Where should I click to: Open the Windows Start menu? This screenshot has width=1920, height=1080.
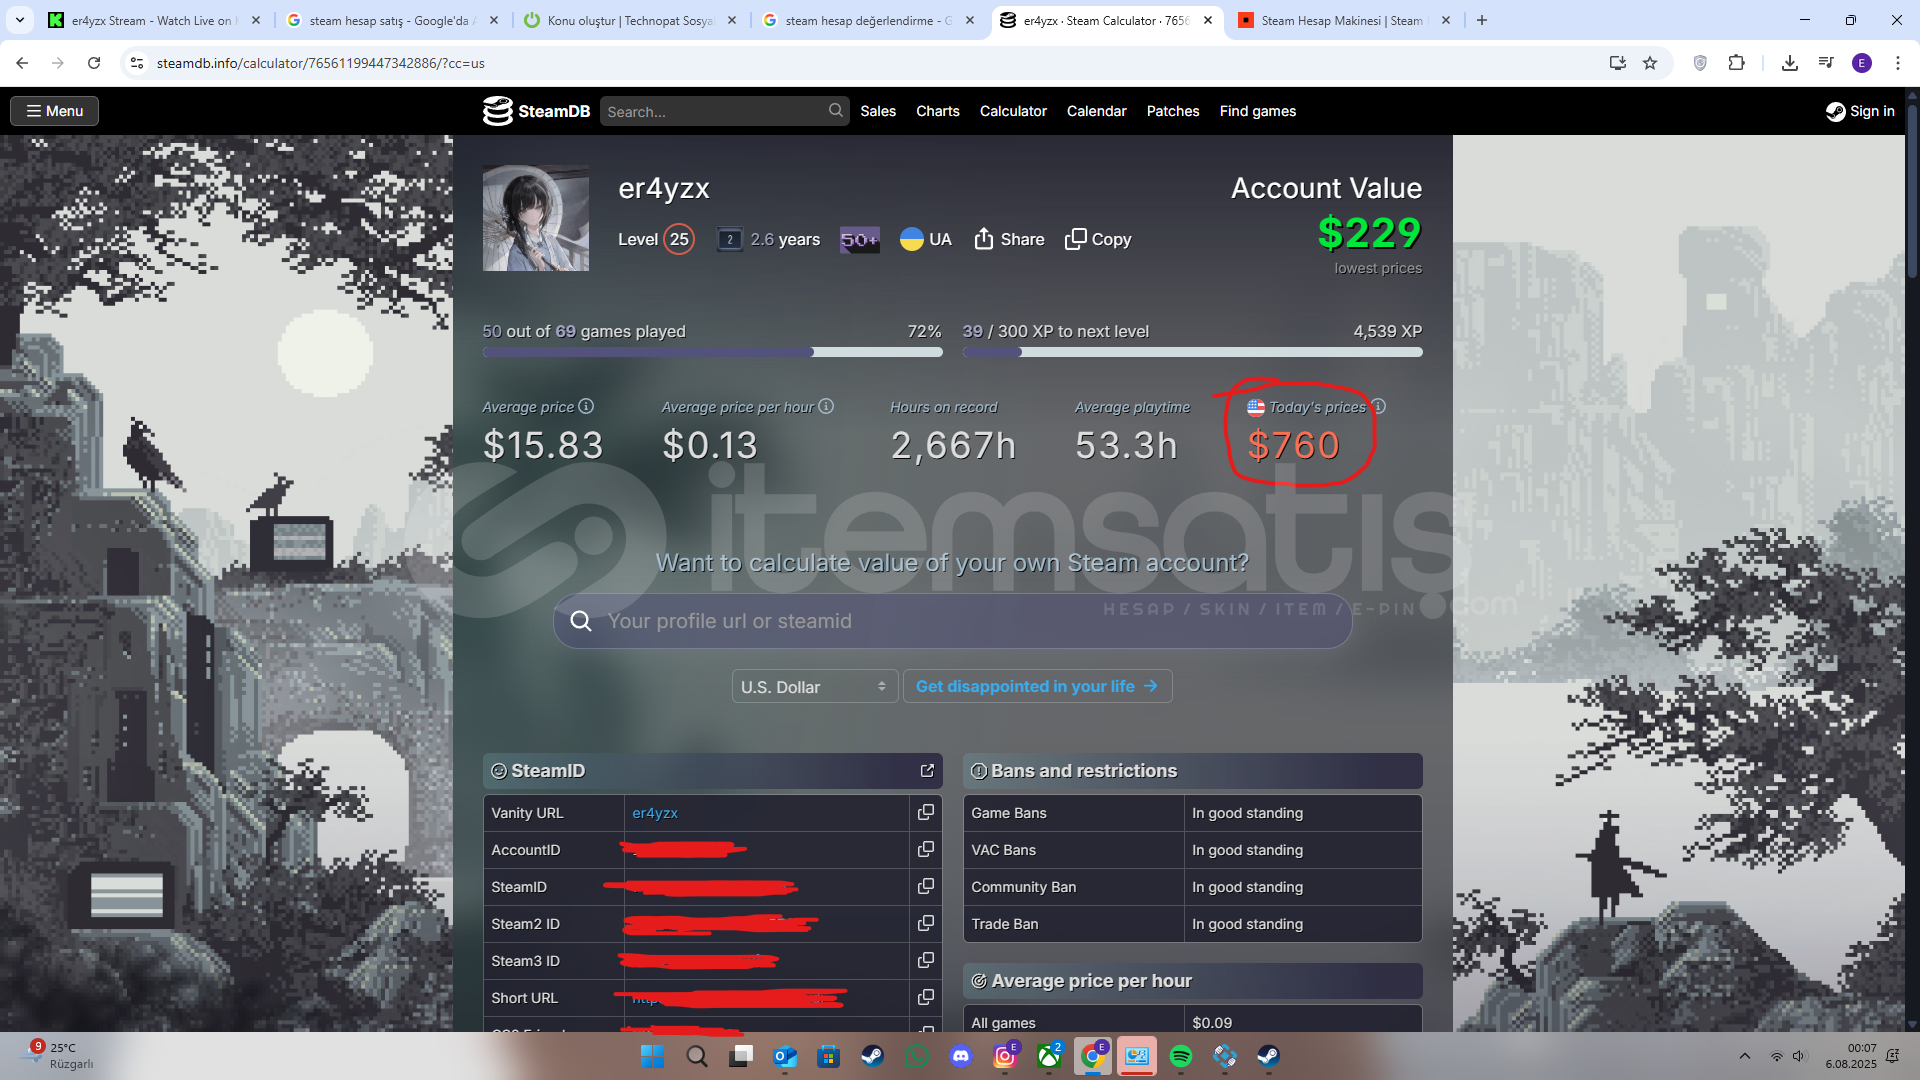[652, 1056]
